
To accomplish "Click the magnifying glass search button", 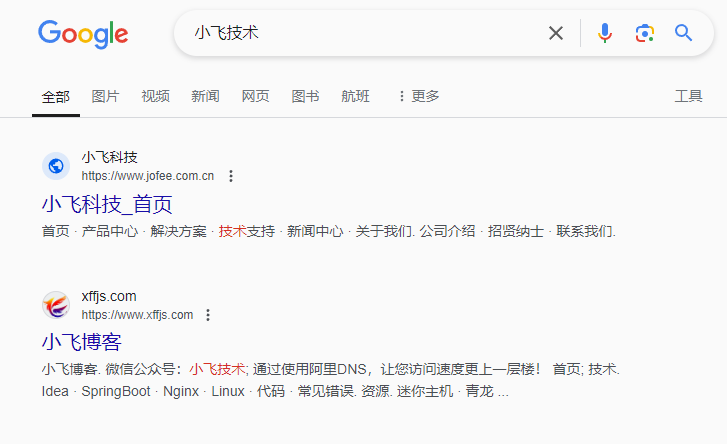I will (x=684, y=33).
